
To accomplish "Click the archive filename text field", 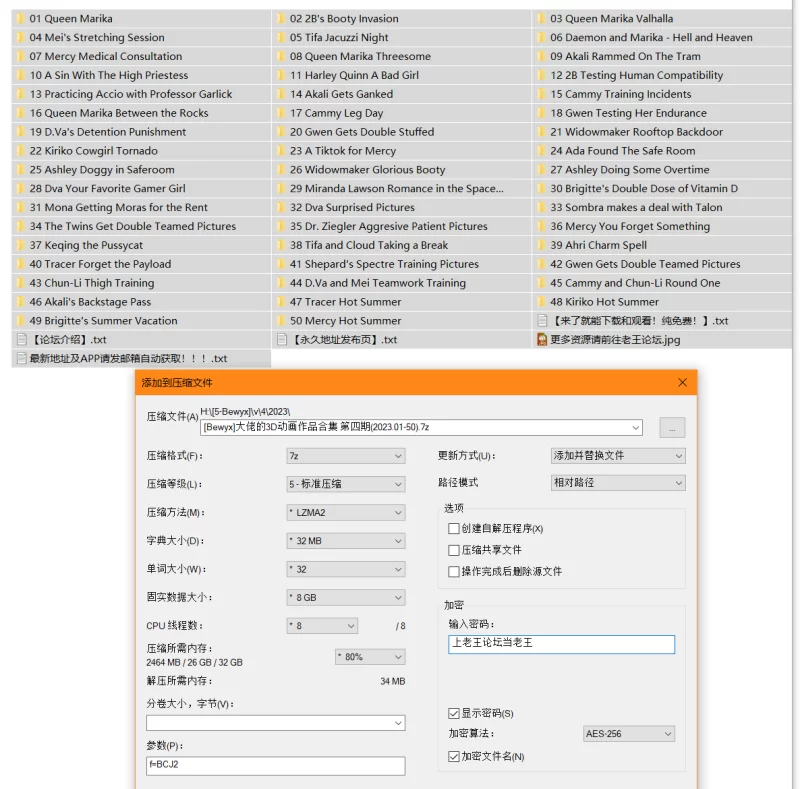I will point(421,428).
